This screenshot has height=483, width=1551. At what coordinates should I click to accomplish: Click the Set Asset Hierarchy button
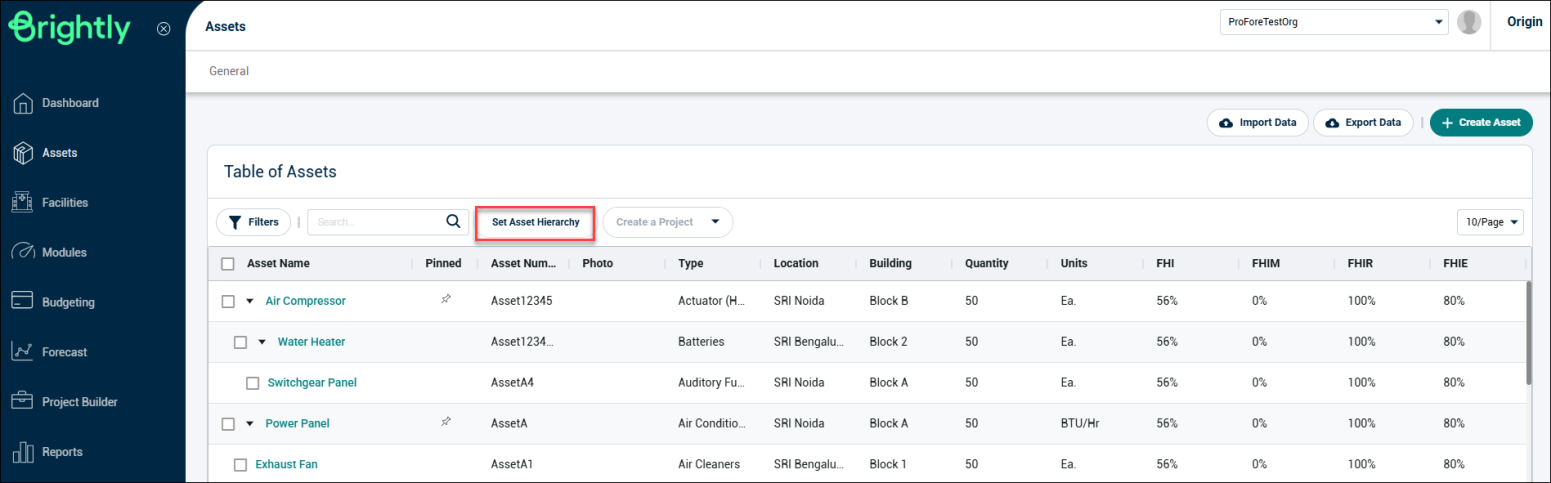pyautogui.click(x=535, y=222)
